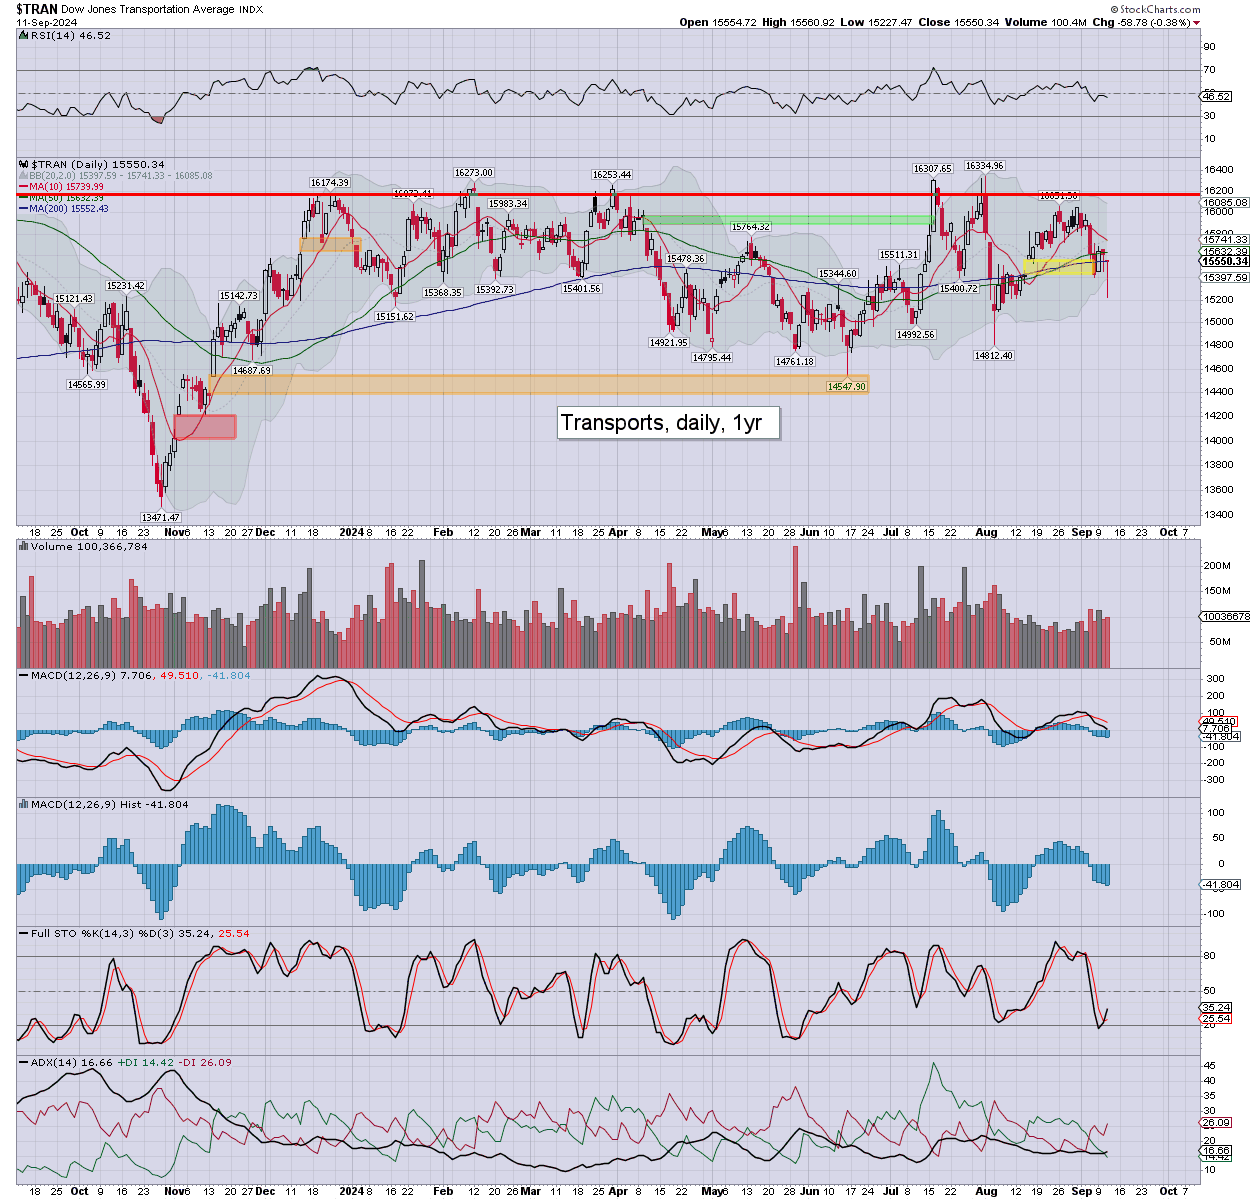Click the yellow highlighted zone near September
The width and height of the screenshot is (1250, 1200).
click(x=1059, y=267)
